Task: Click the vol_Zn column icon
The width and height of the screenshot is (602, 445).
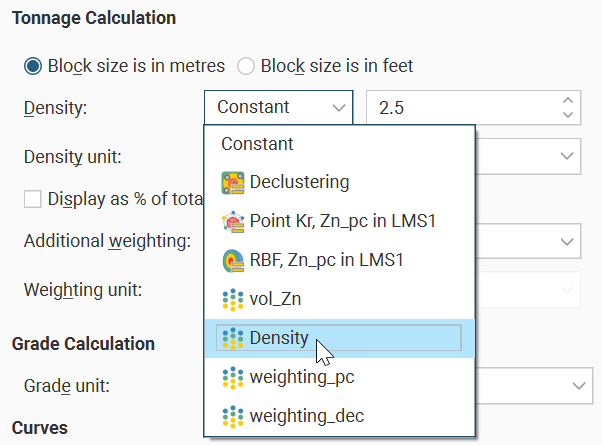Action: click(x=233, y=299)
